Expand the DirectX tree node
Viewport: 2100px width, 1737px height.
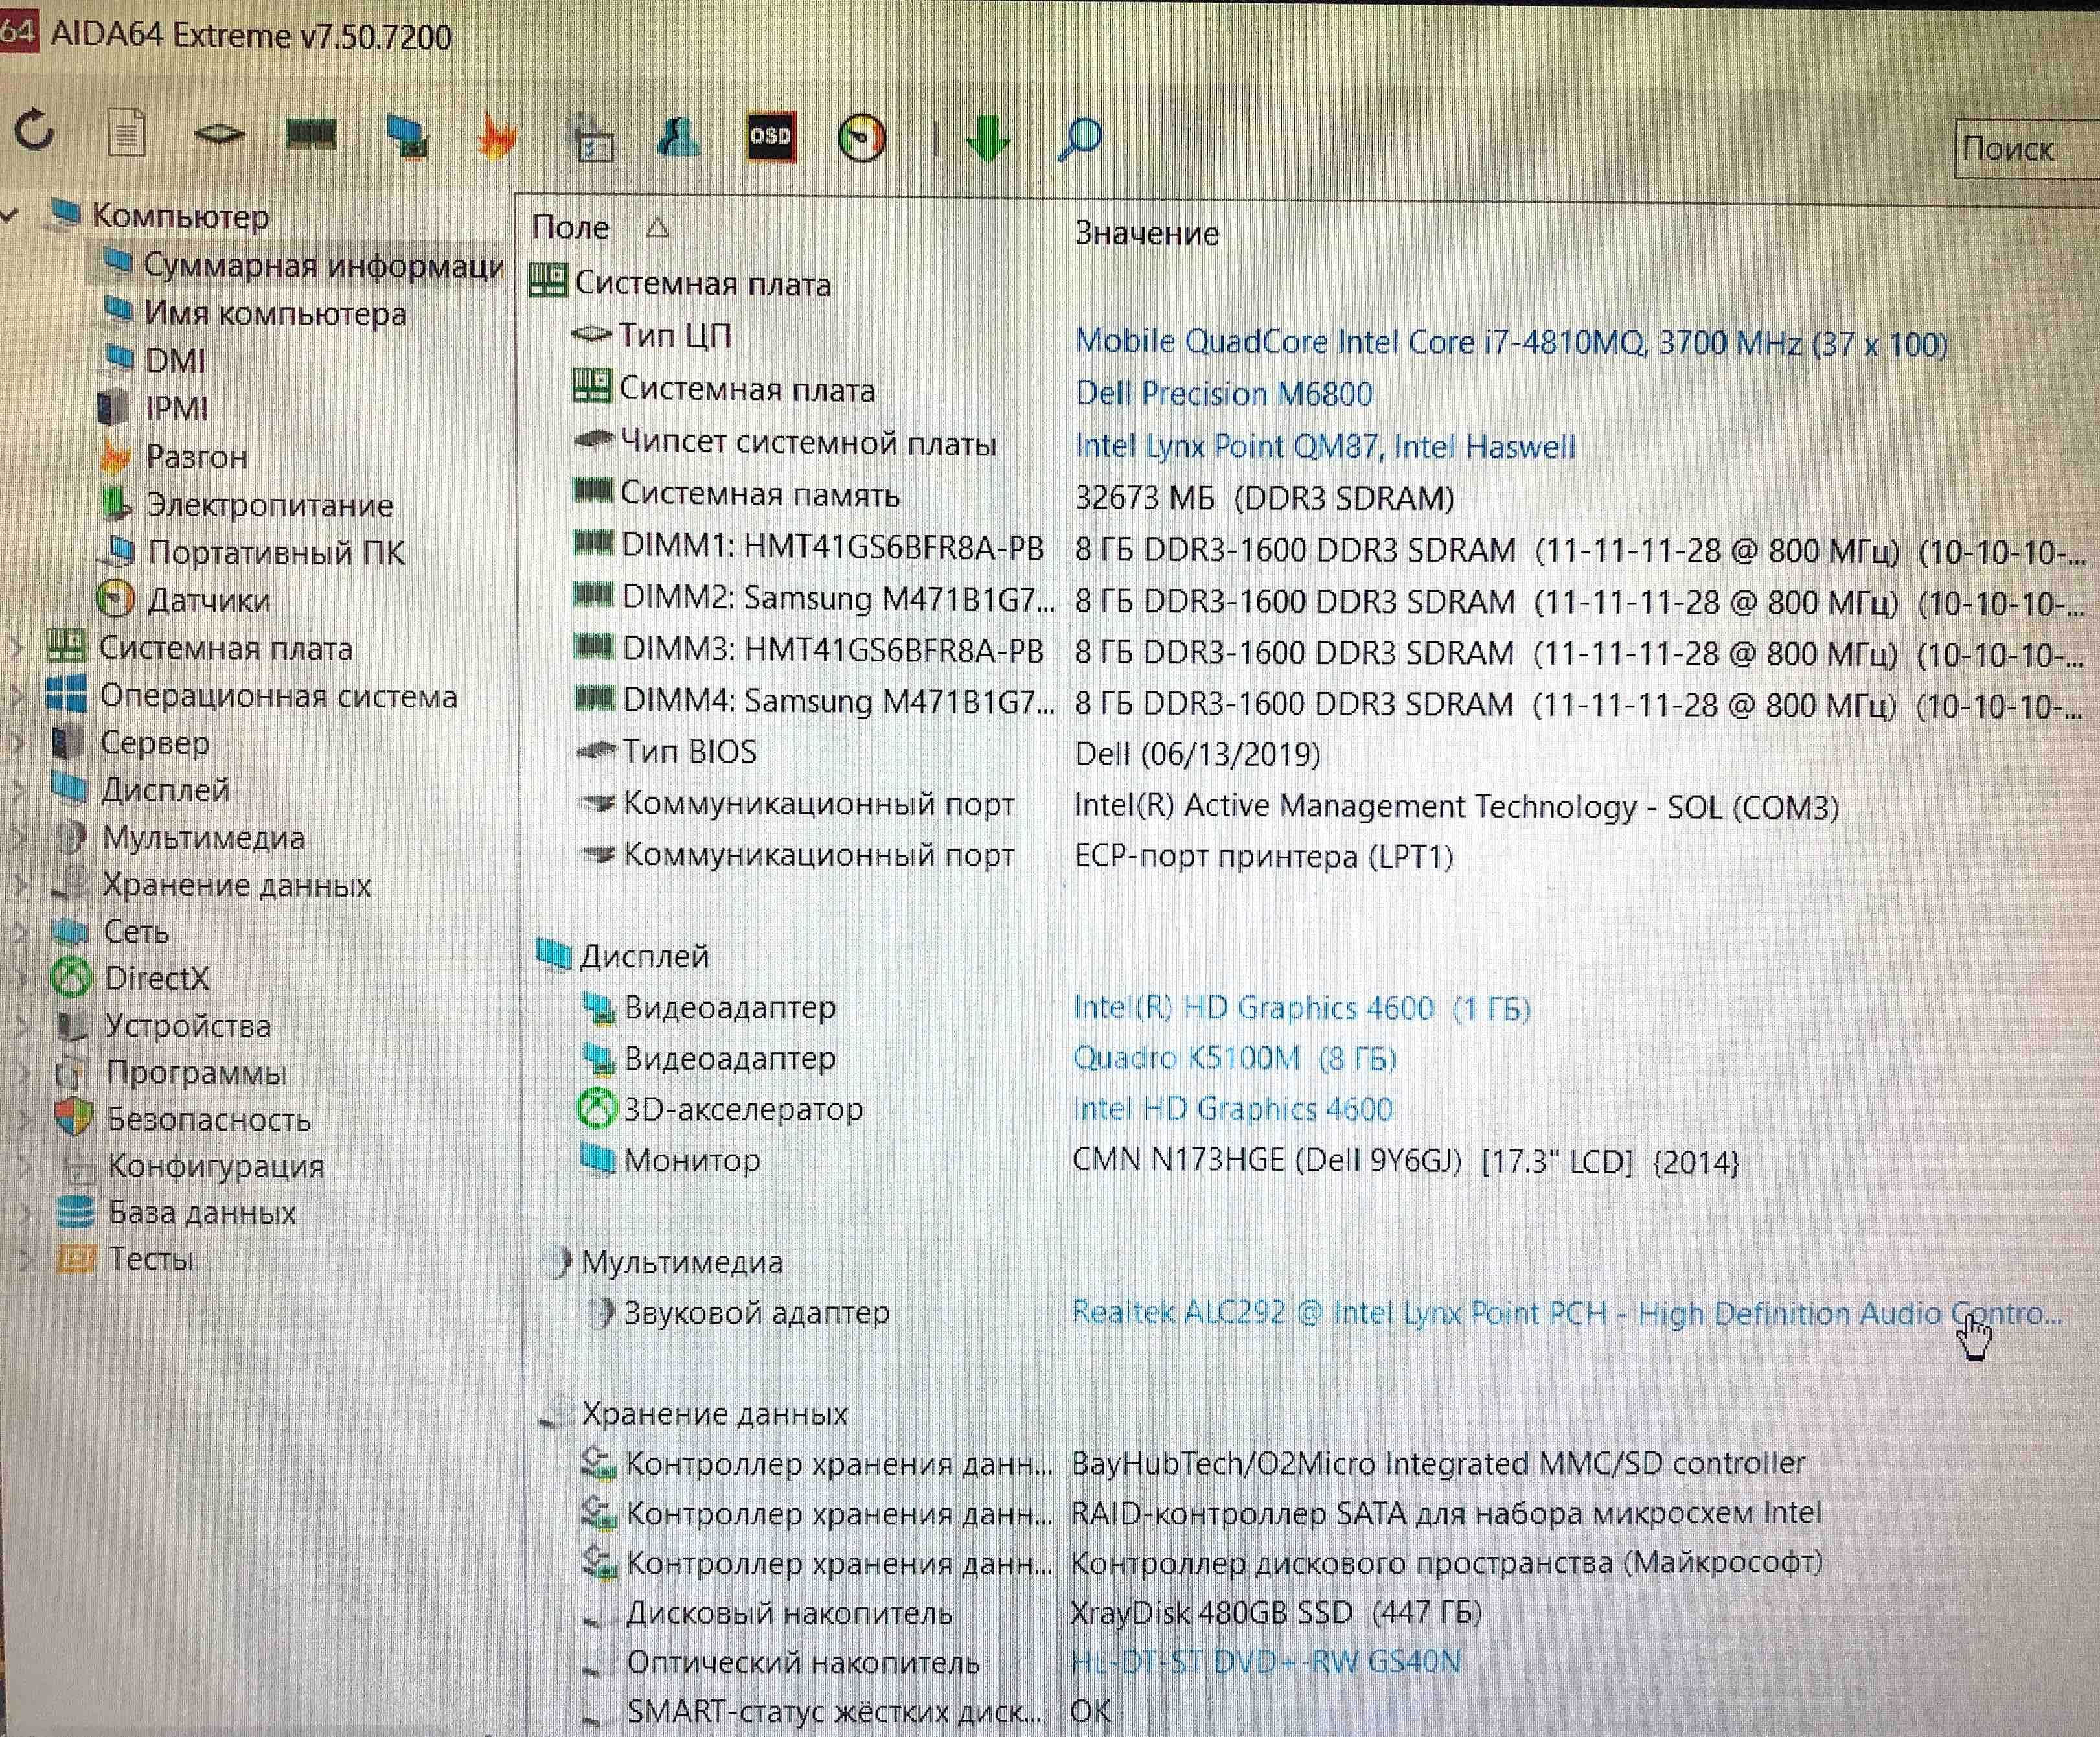[21, 978]
